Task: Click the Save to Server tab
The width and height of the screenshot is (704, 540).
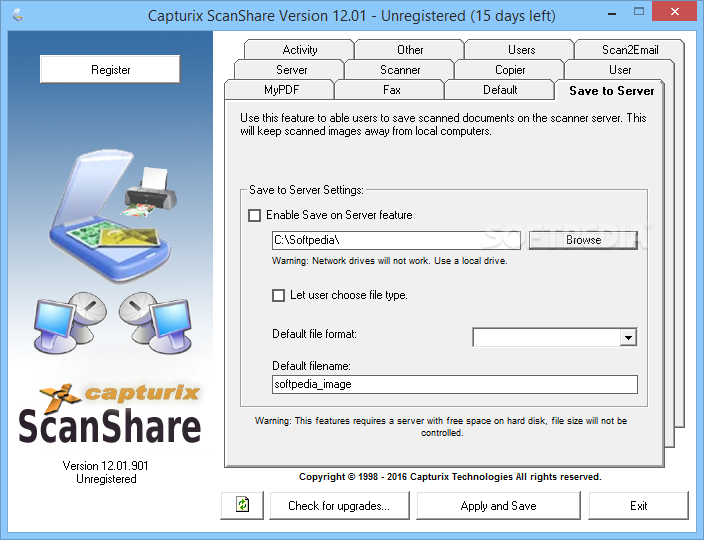Action: (611, 91)
